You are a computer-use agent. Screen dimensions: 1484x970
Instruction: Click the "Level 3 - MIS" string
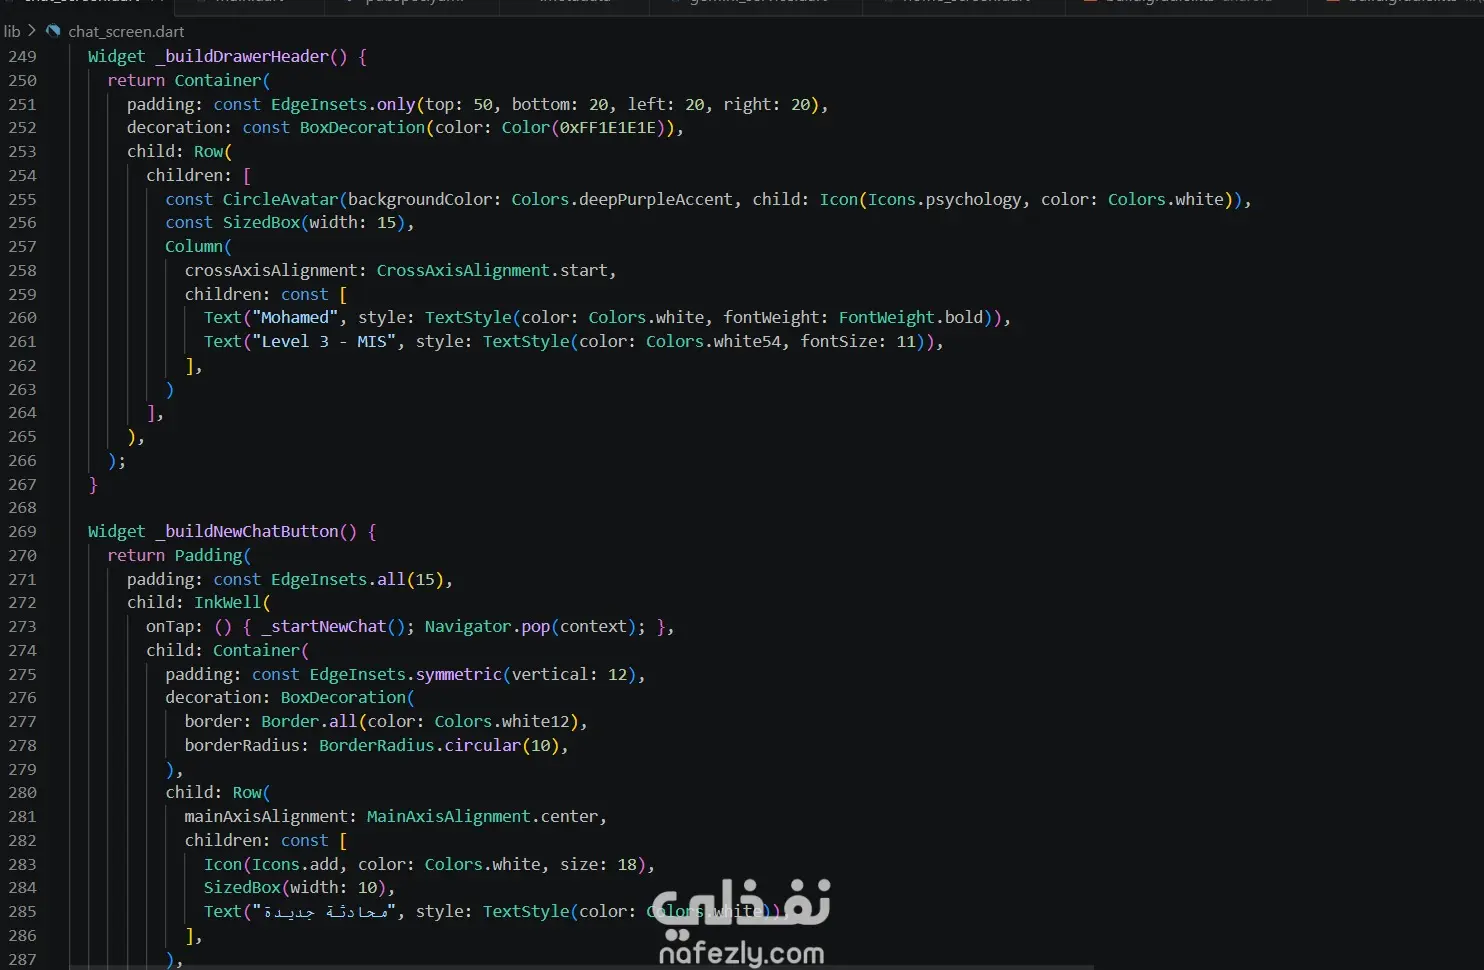(324, 341)
